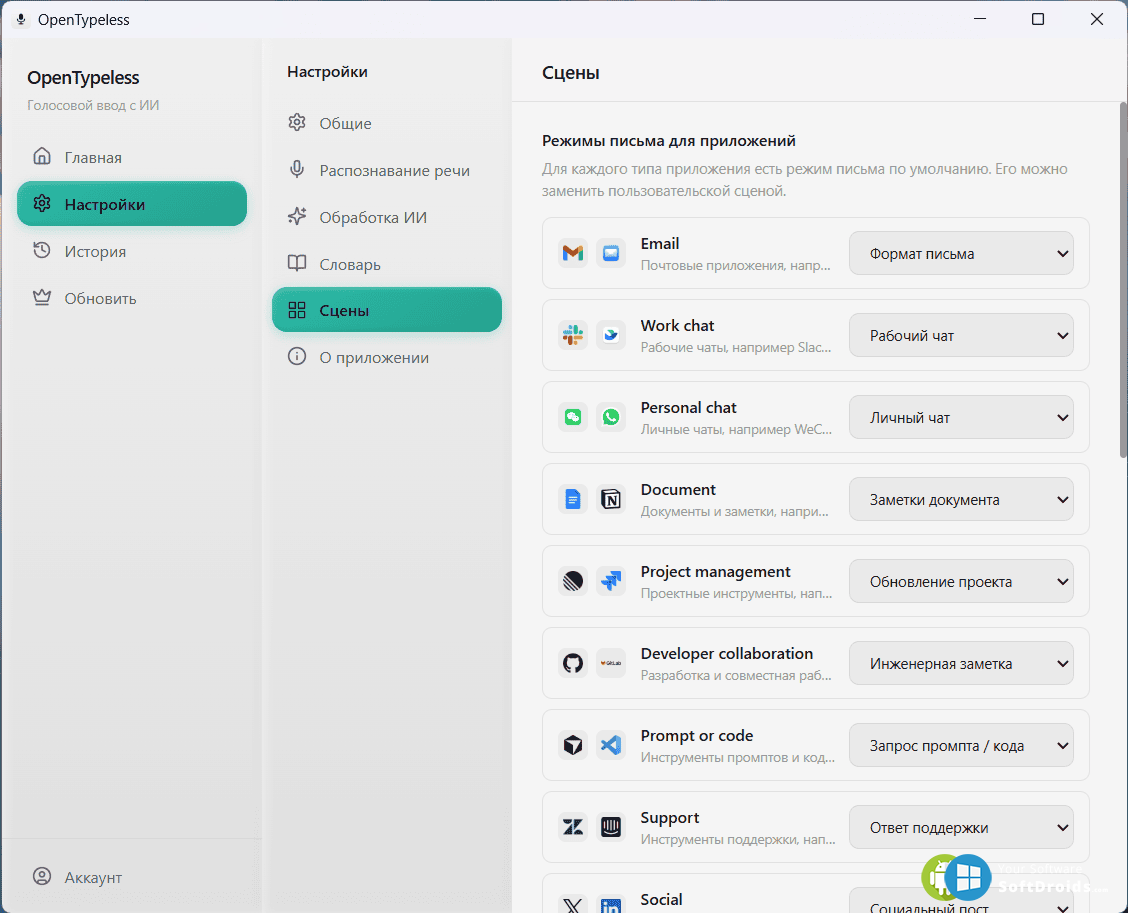
Task: Click the Slack icon in Work chat row
Action: (573, 335)
